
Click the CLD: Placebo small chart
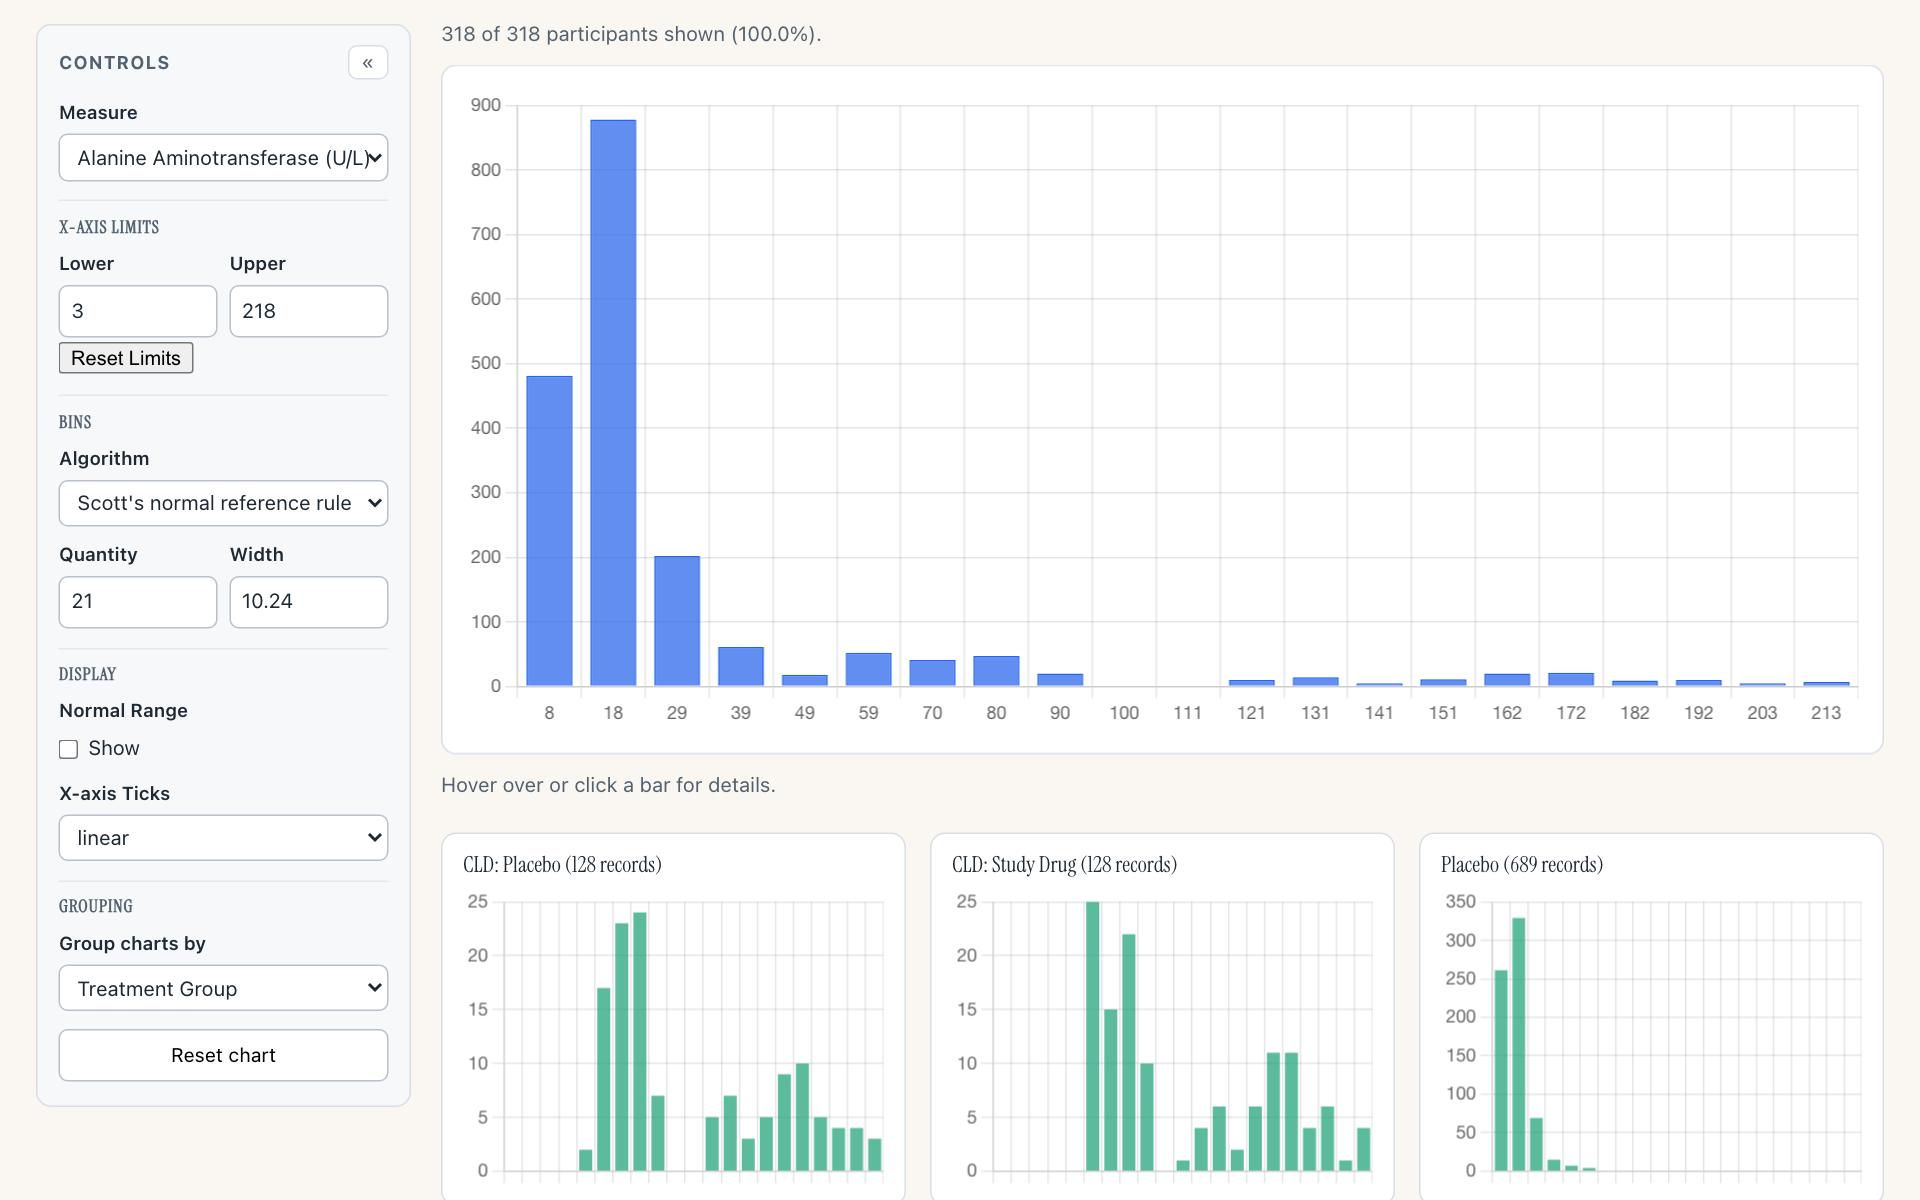pyautogui.click(x=673, y=1017)
